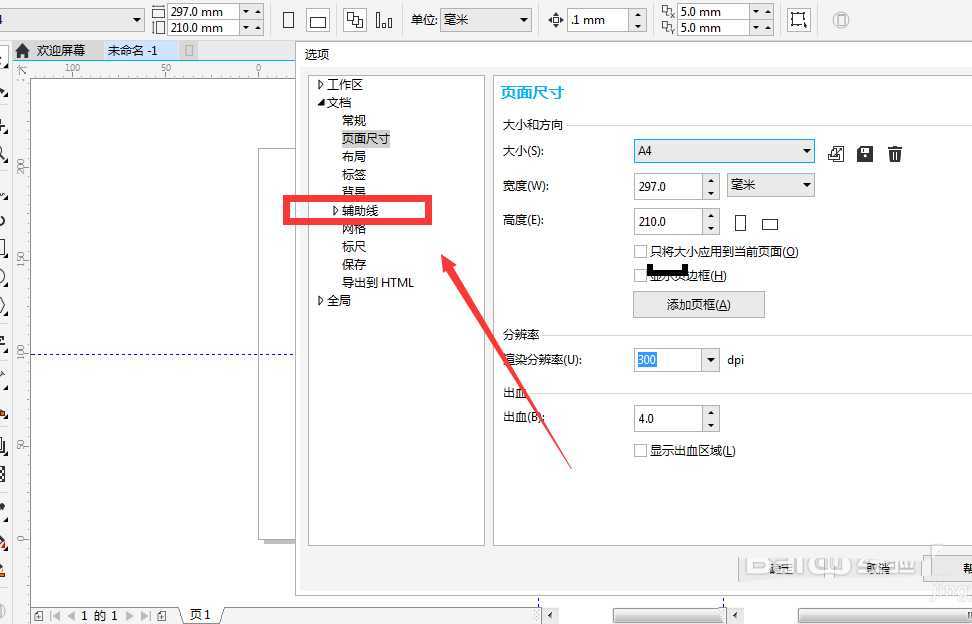This screenshot has height=624, width=972.
Task: Enable the 显示出血区域 checkbox
Action: (x=640, y=450)
